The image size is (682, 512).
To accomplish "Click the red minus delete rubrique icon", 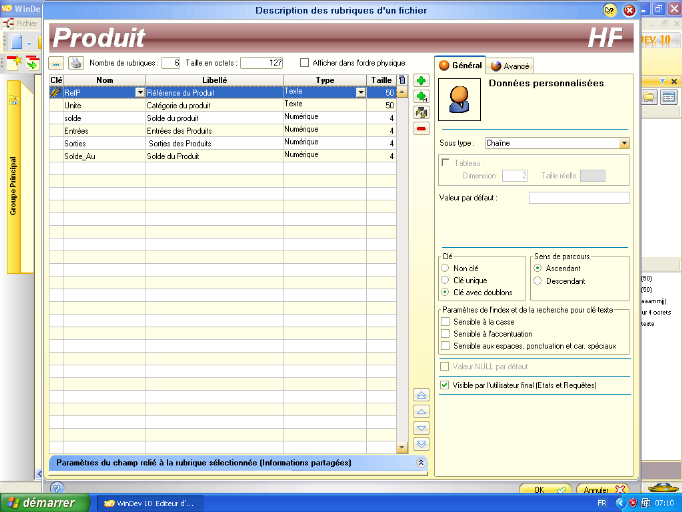I will click(421, 128).
